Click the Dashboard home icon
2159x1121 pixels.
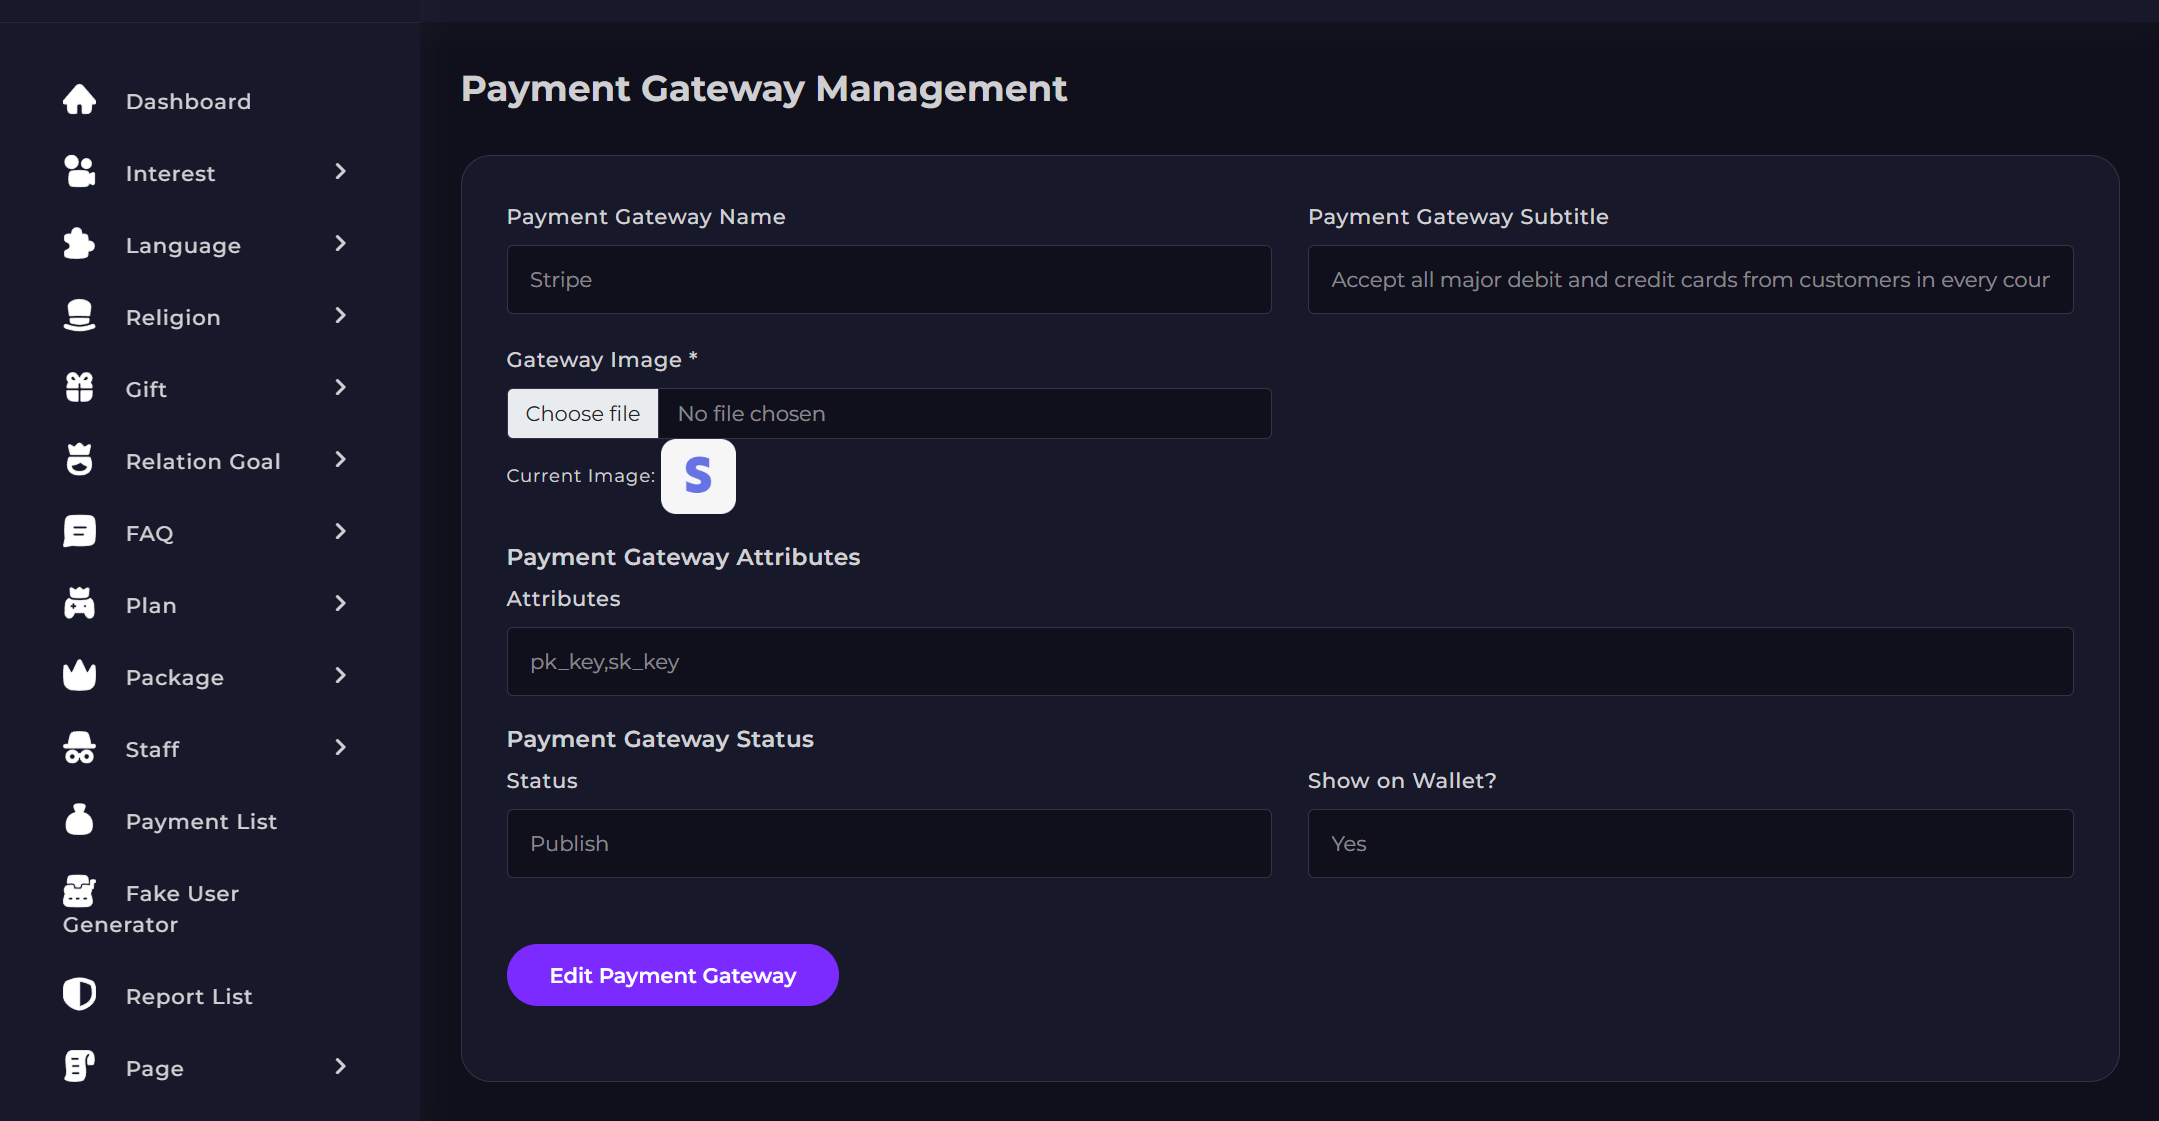pyautogui.click(x=79, y=100)
